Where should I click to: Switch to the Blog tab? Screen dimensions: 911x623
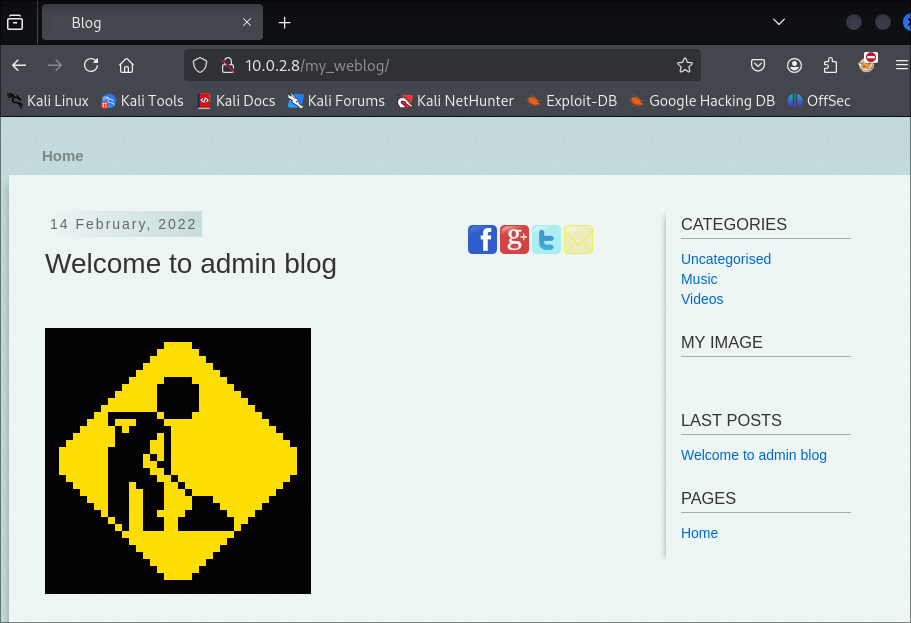pyautogui.click(x=140, y=21)
